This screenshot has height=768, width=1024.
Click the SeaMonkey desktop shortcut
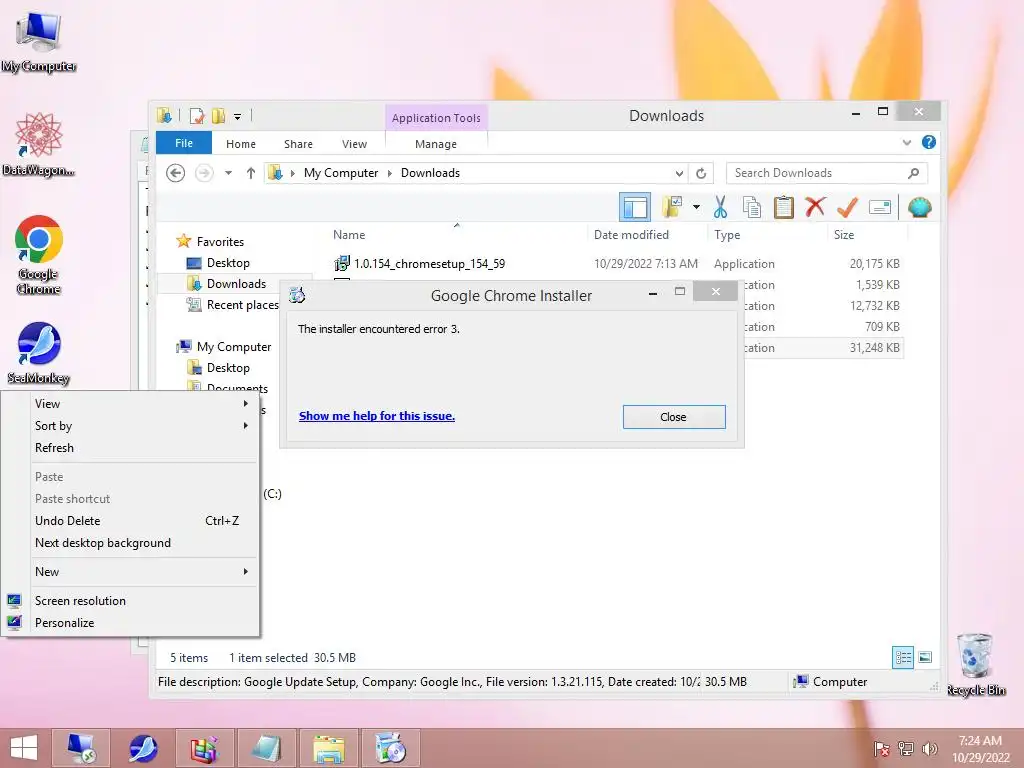[x=39, y=353]
